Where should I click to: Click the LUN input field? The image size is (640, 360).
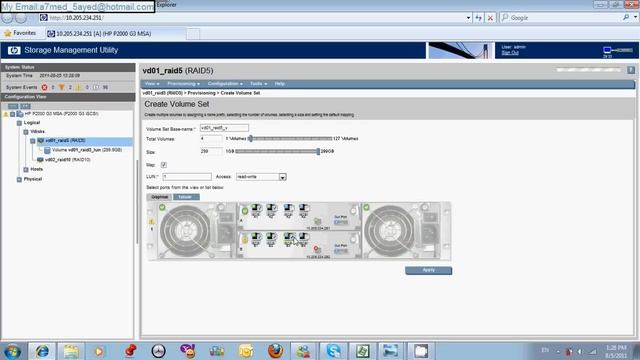coord(187,177)
